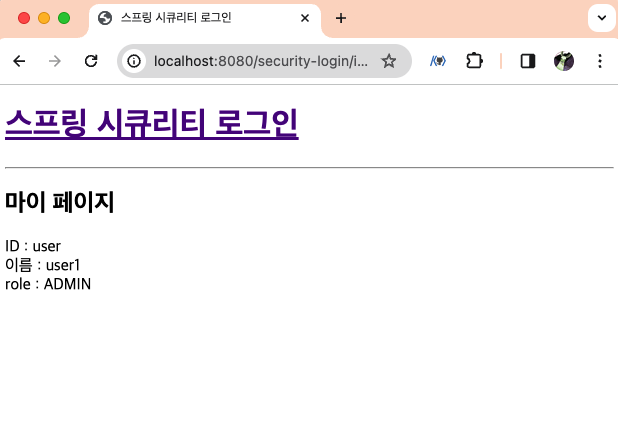Click the forward navigation arrow
Viewport: 618px width, 444px height.
tap(55, 61)
